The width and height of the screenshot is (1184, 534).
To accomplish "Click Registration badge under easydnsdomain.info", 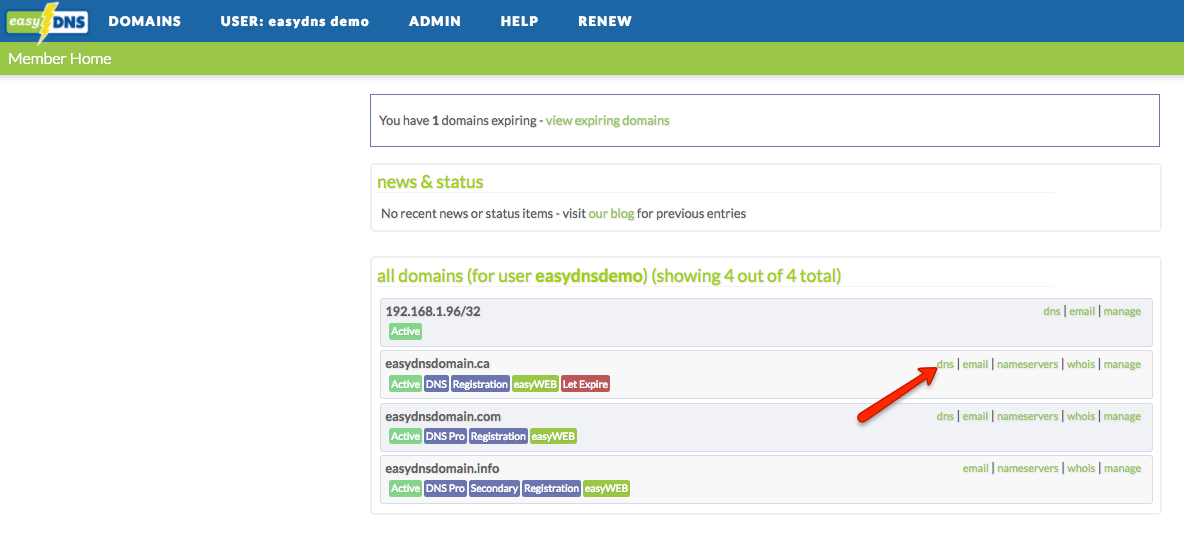I will (x=552, y=489).
